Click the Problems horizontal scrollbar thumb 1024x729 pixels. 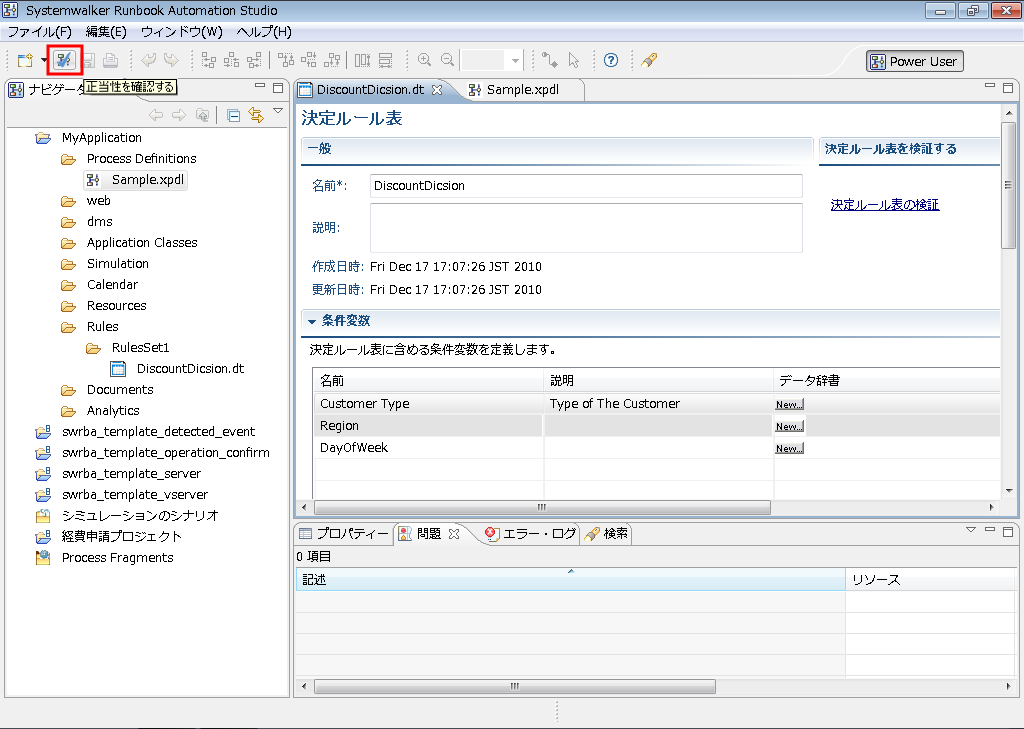click(x=515, y=687)
